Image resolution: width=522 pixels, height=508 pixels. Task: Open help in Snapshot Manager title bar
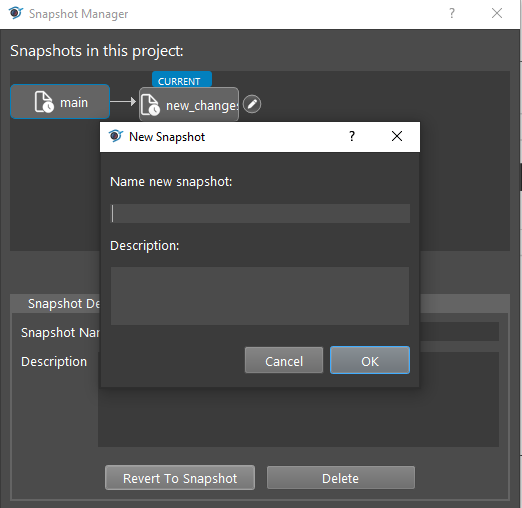[452, 14]
